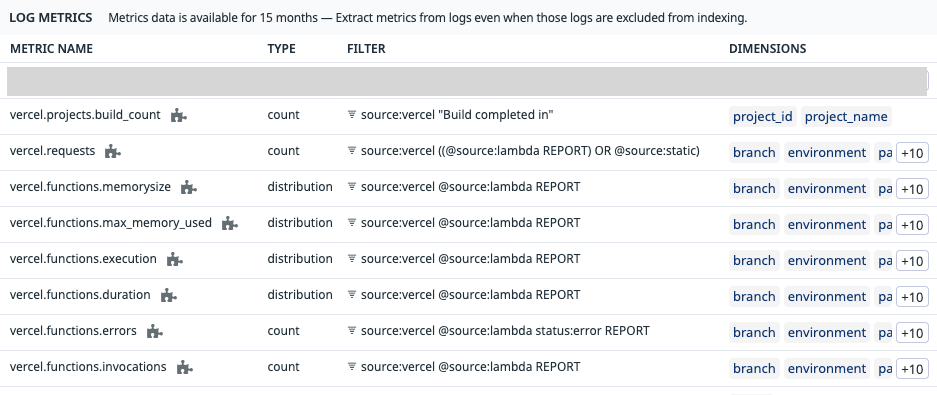Open the vercel.functions.errors metric

[x=73, y=330]
